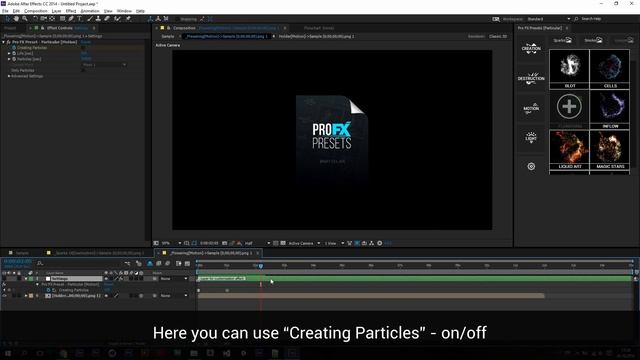The width and height of the screenshot is (640, 360).
Task: Apply the CELLS preset thumbnail
Action: click(610, 69)
